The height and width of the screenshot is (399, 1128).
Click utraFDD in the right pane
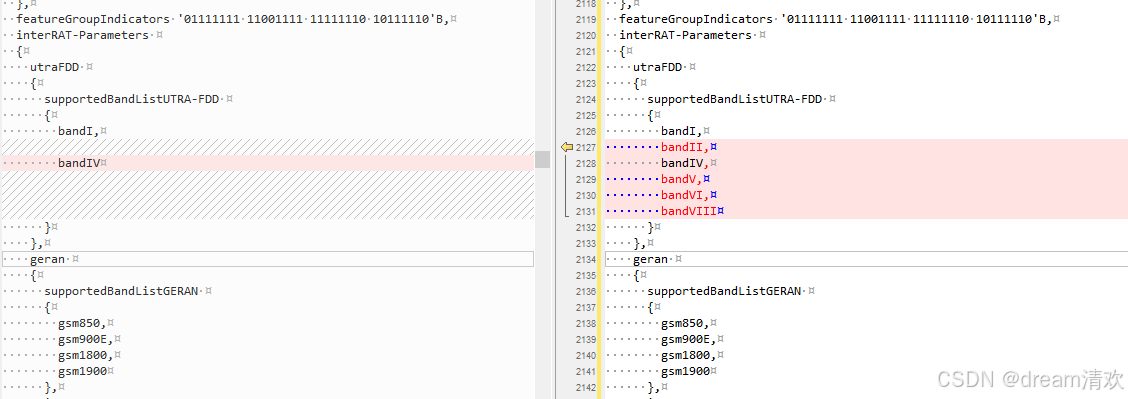pos(658,67)
